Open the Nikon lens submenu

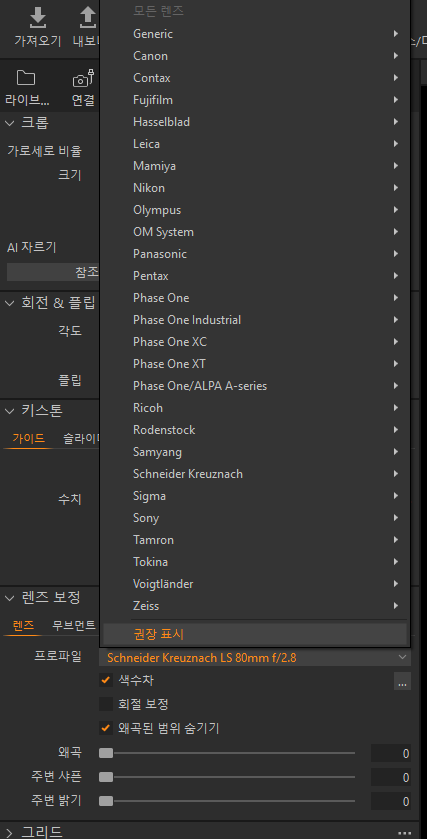(255, 188)
